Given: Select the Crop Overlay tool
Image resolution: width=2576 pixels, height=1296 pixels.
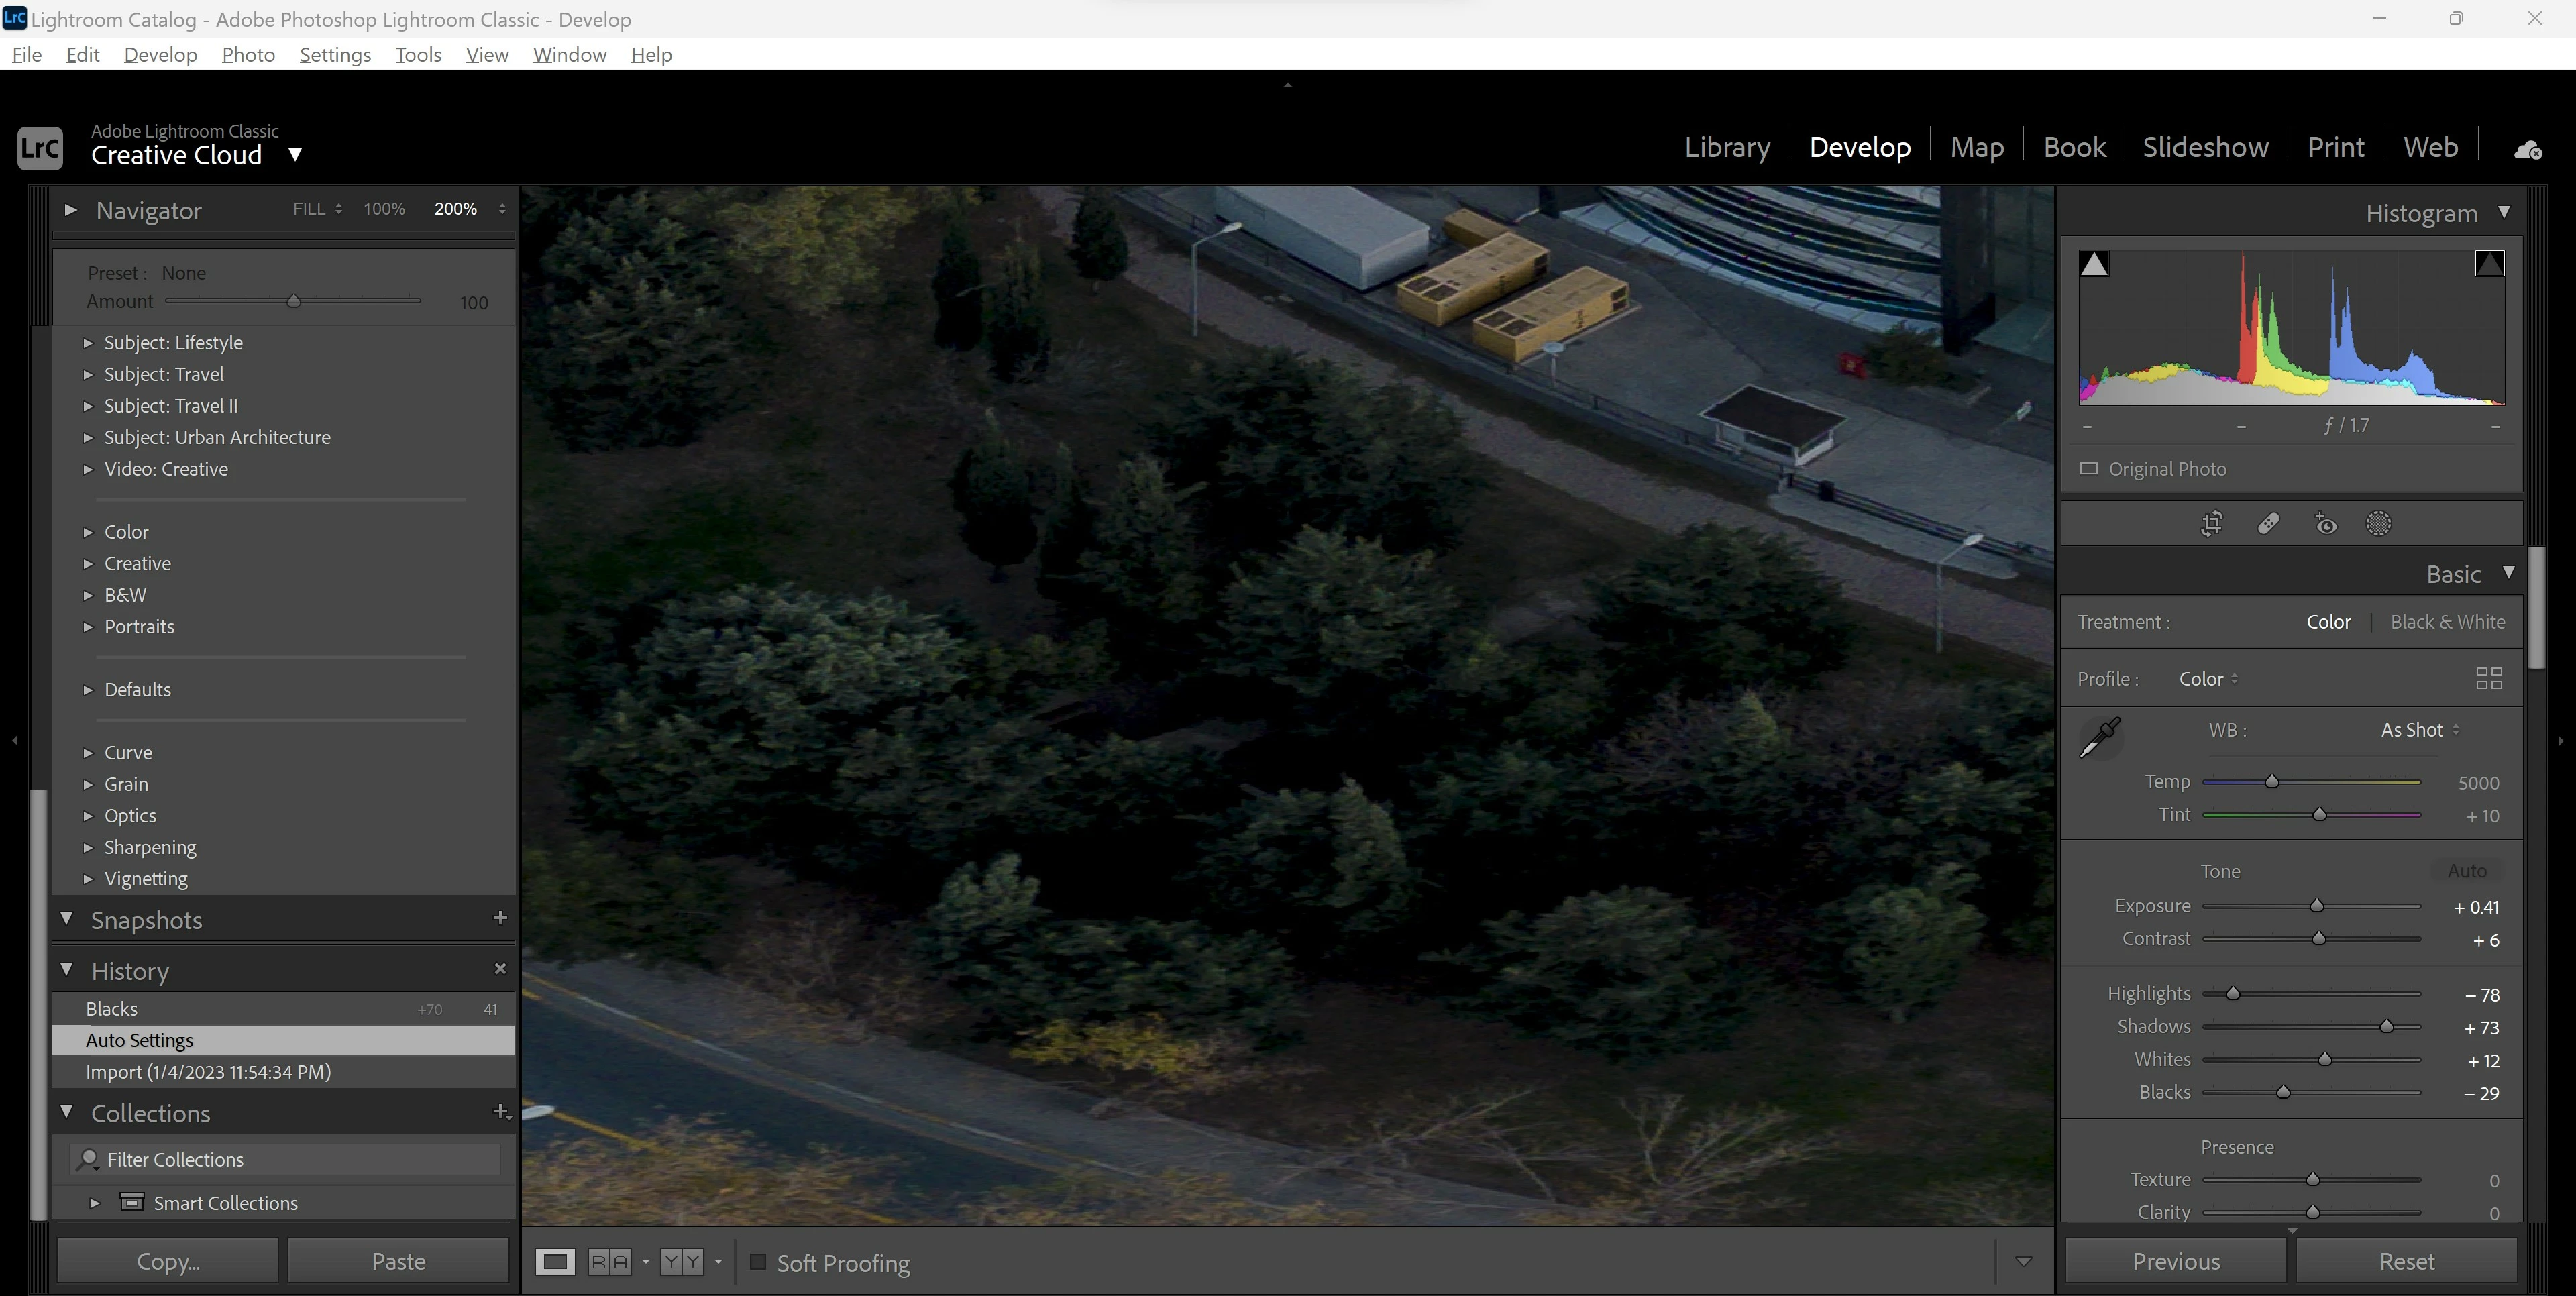Looking at the screenshot, I should [2212, 524].
